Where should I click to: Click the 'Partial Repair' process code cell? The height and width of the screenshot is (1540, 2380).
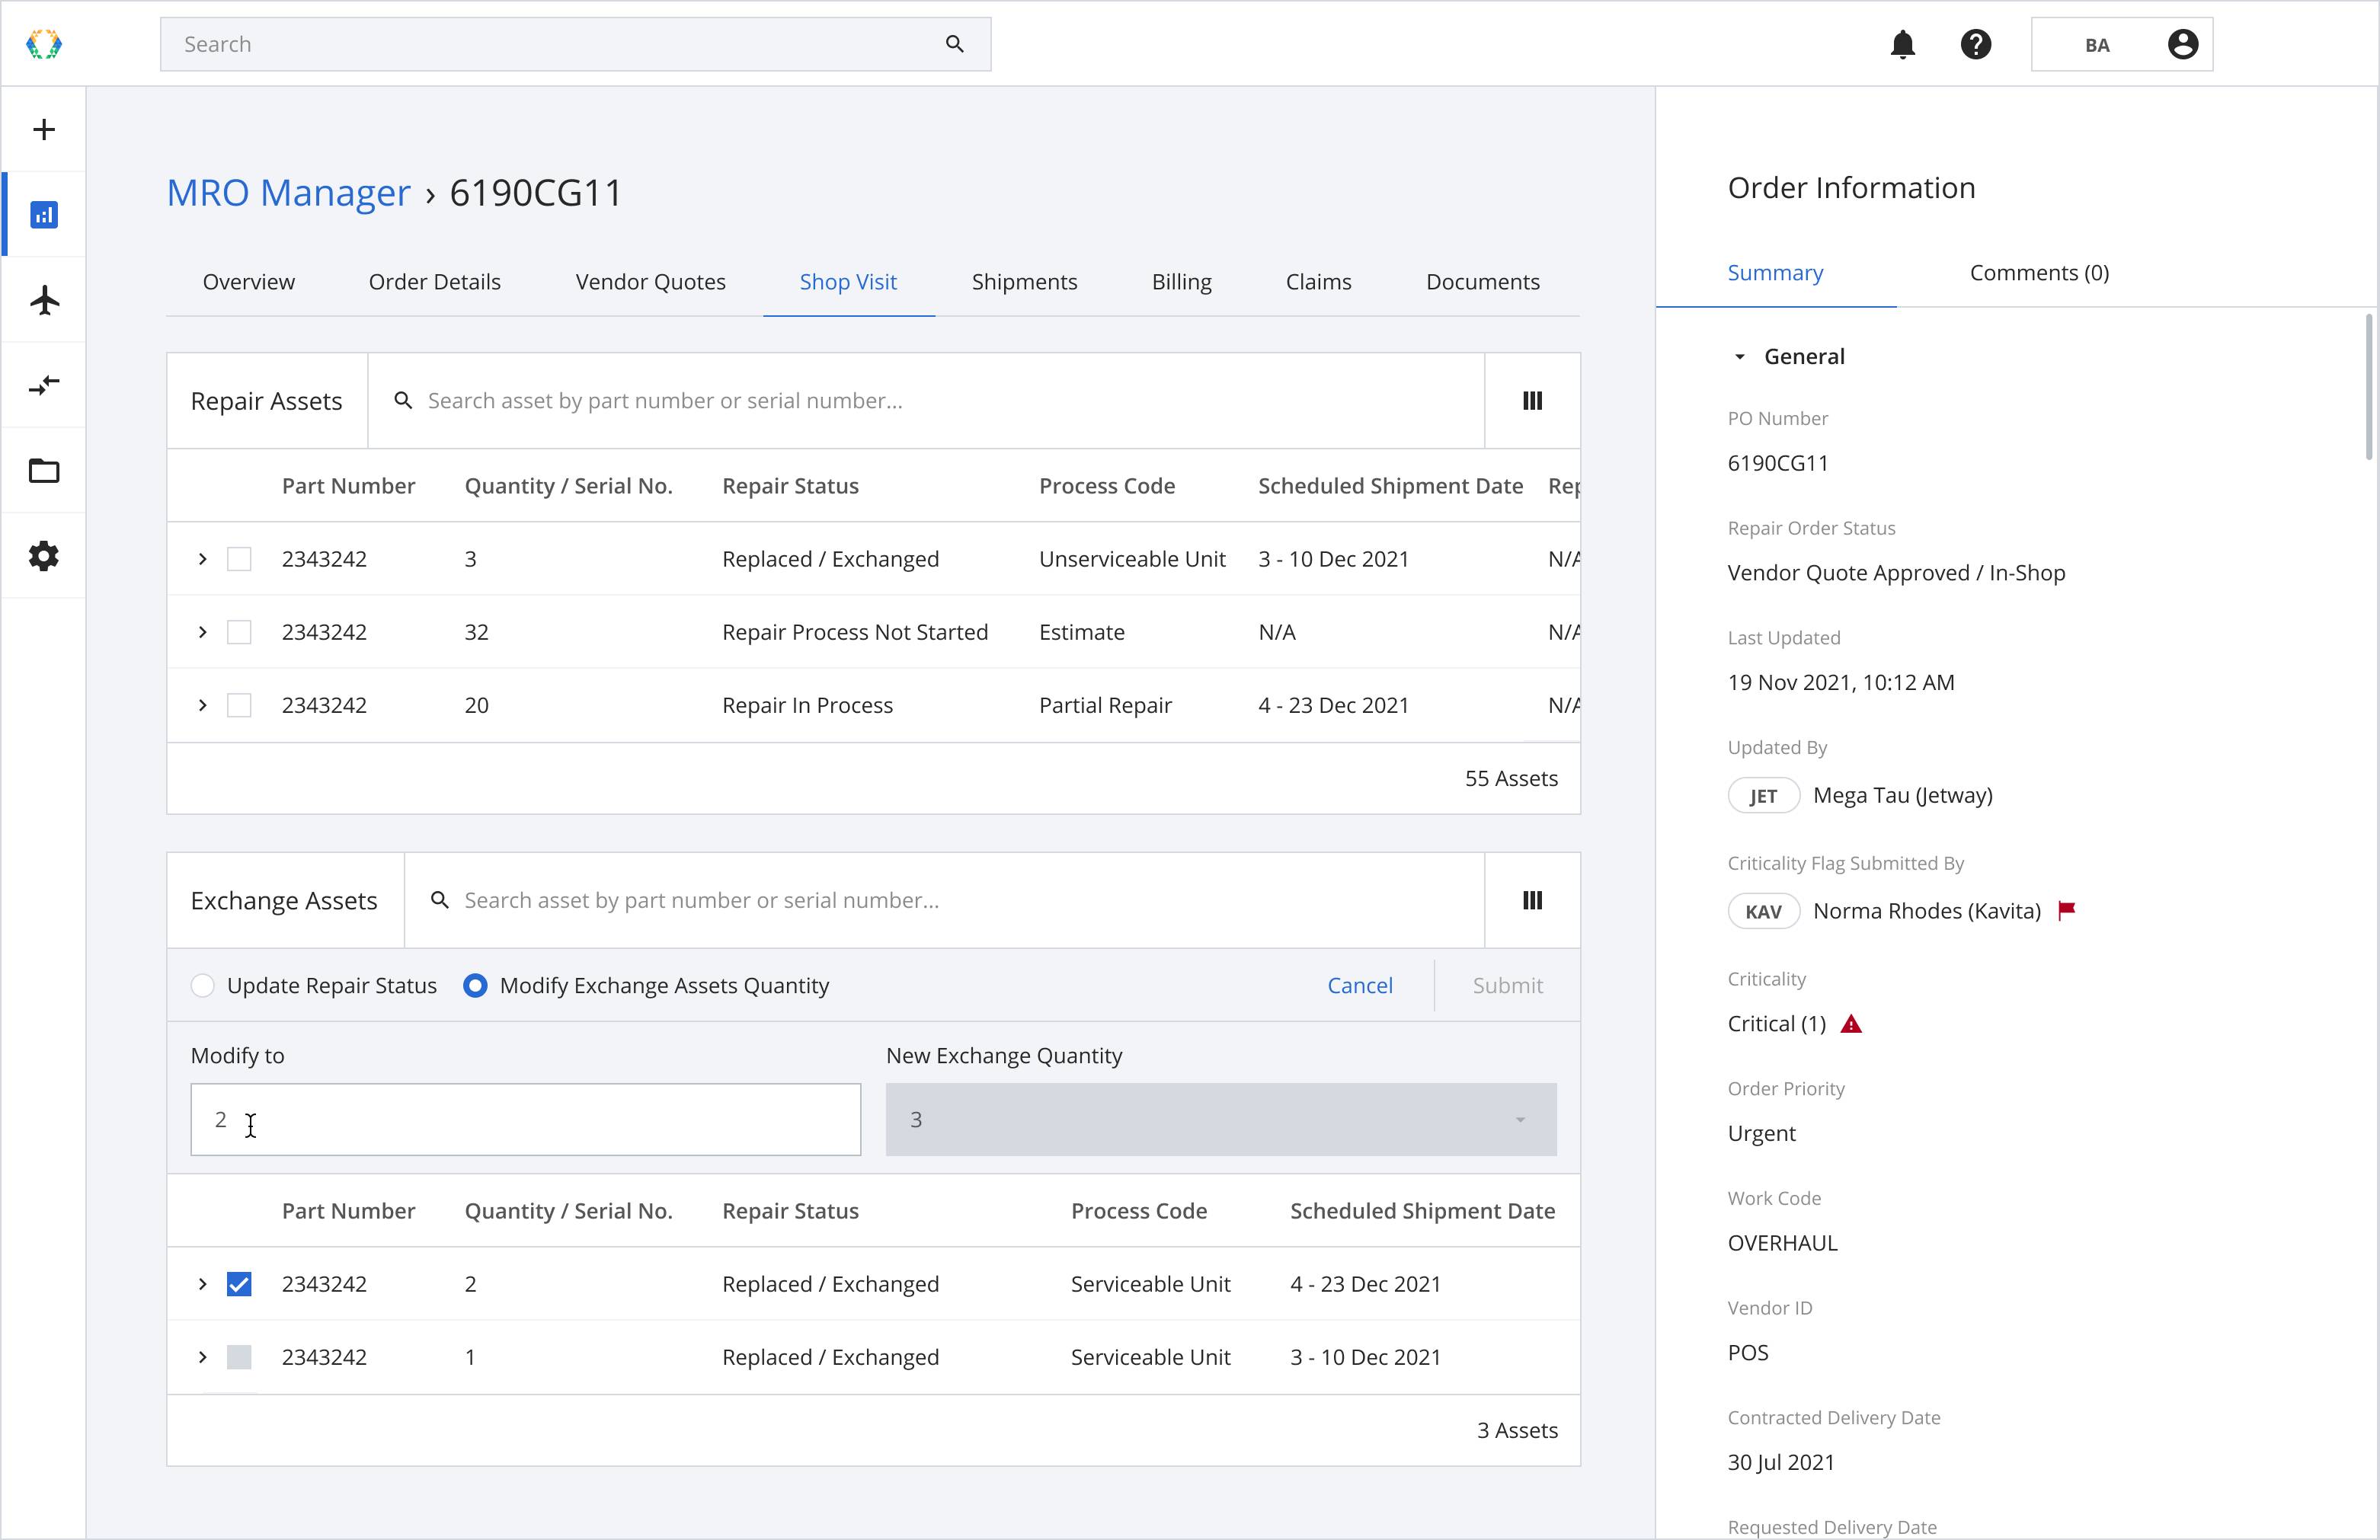(x=1105, y=705)
